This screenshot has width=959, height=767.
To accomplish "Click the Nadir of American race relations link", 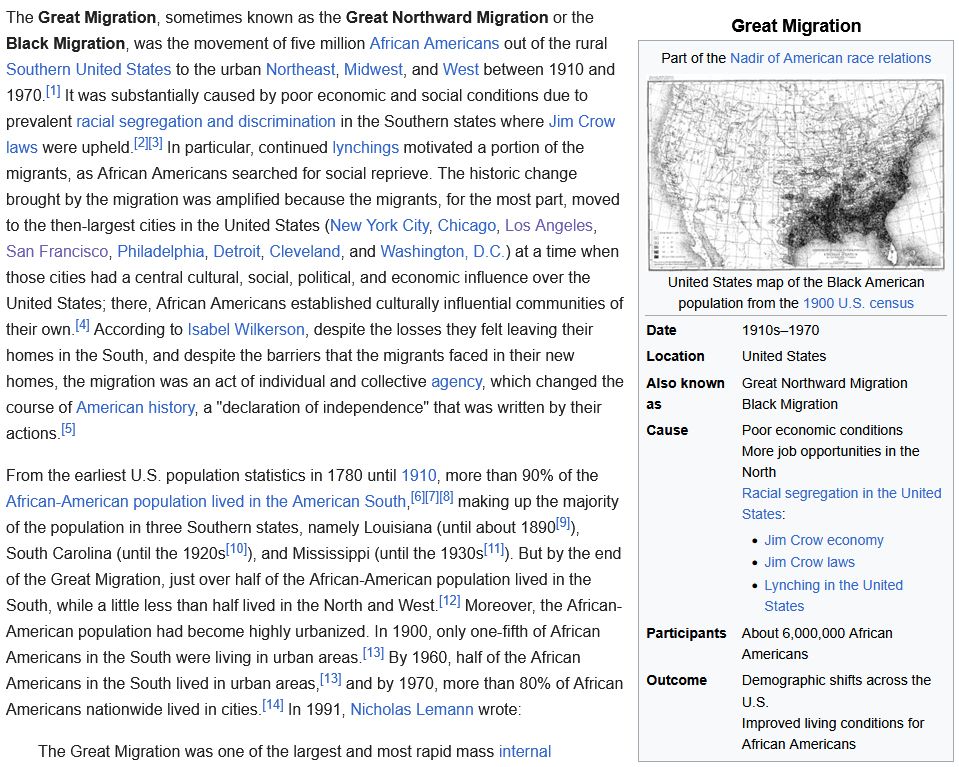I will coord(831,60).
